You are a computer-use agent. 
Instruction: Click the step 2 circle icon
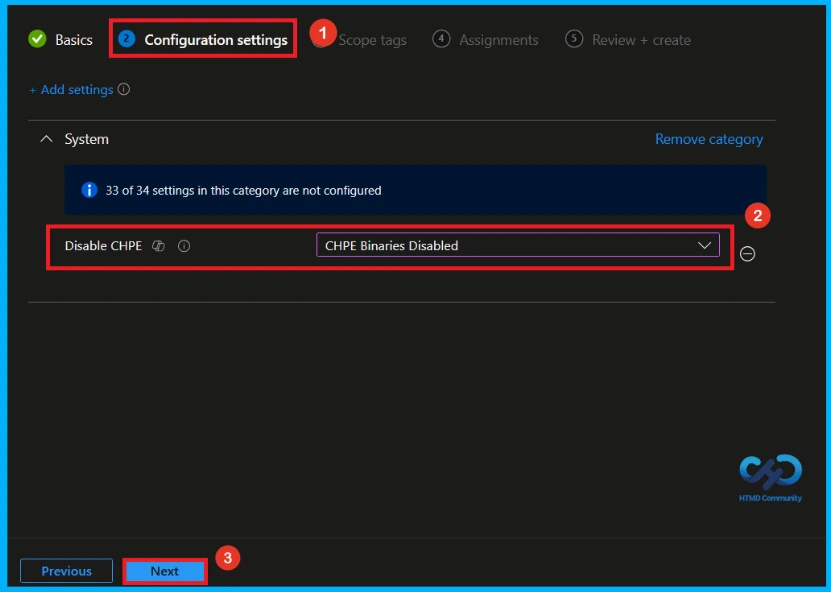click(127, 39)
